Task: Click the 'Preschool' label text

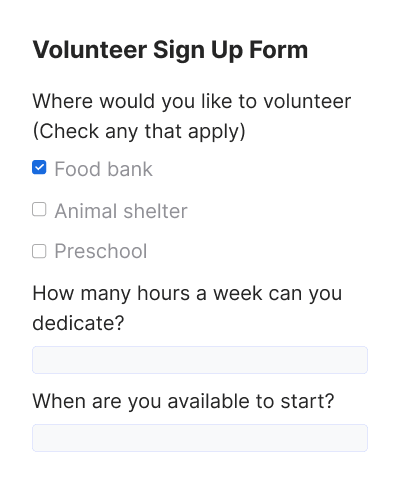Action: click(x=101, y=251)
